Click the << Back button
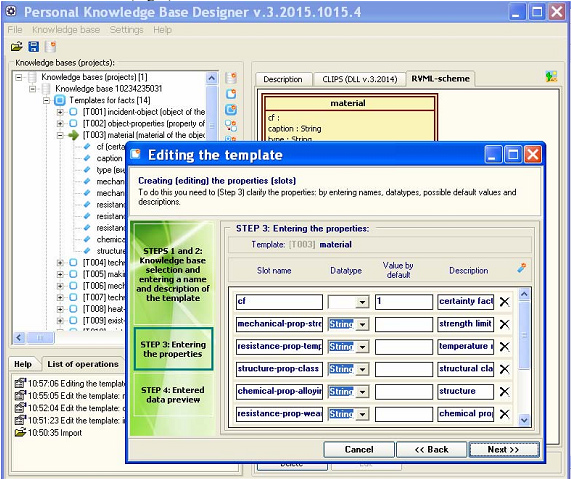 tap(432, 449)
